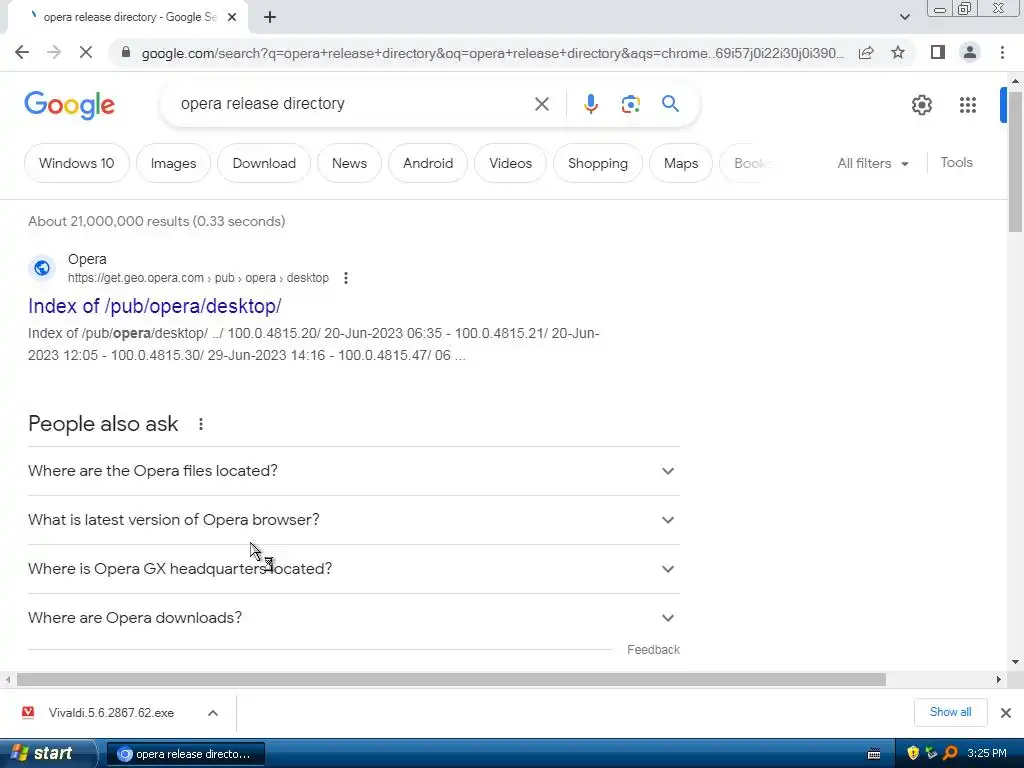Click the forward navigation arrow
This screenshot has width=1024, height=768.
point(54,52)
